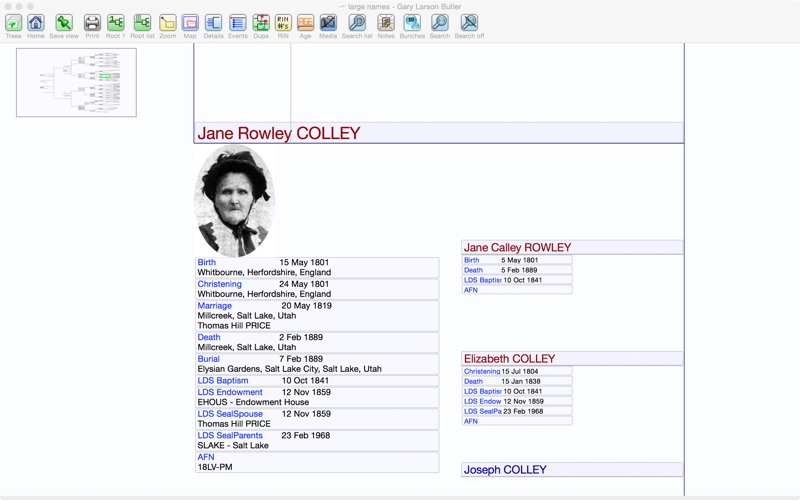Toggle the Media icon
Viewport: 800px width, 500px height.
click(328, 23)
